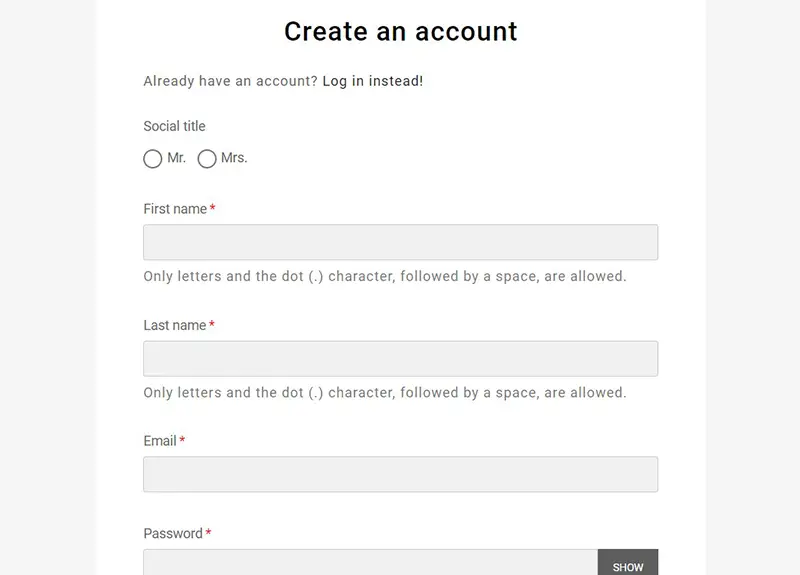
Task: Click the Password field label
Action: pyautogui.click(x=173, y=533)
